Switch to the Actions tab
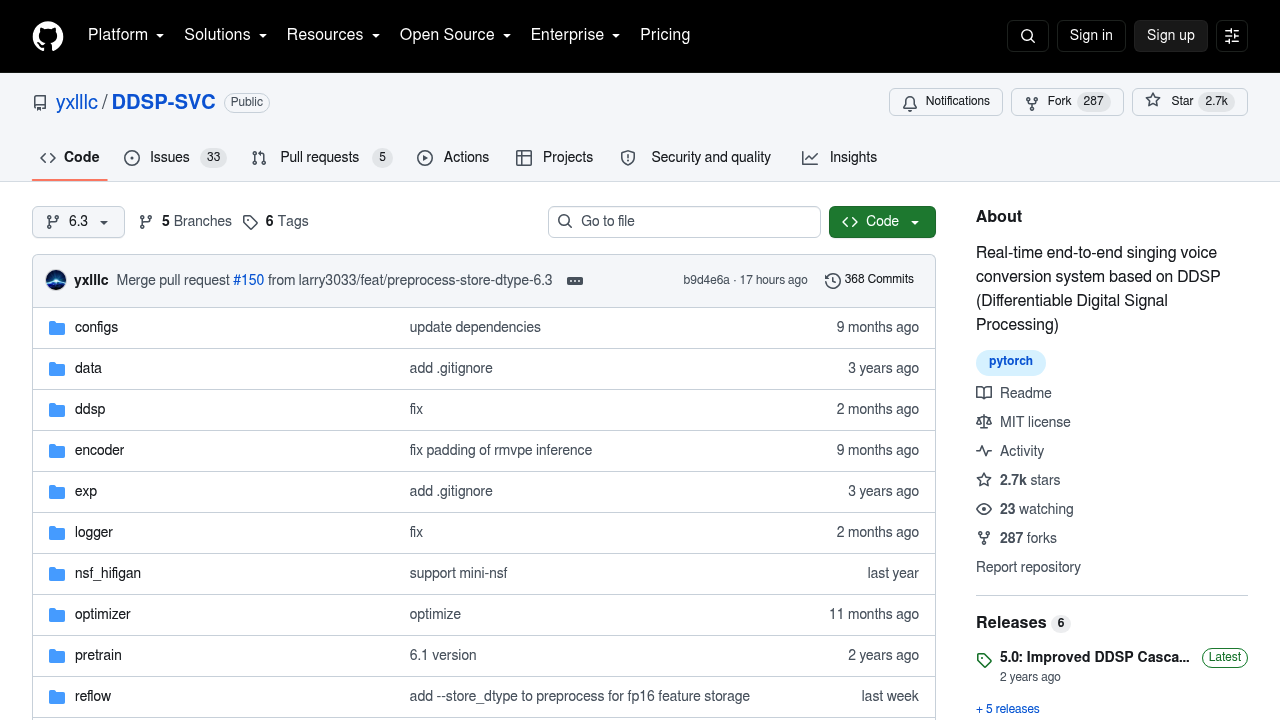The height and width of the screenshot is (720, 1280). point(453,158)
